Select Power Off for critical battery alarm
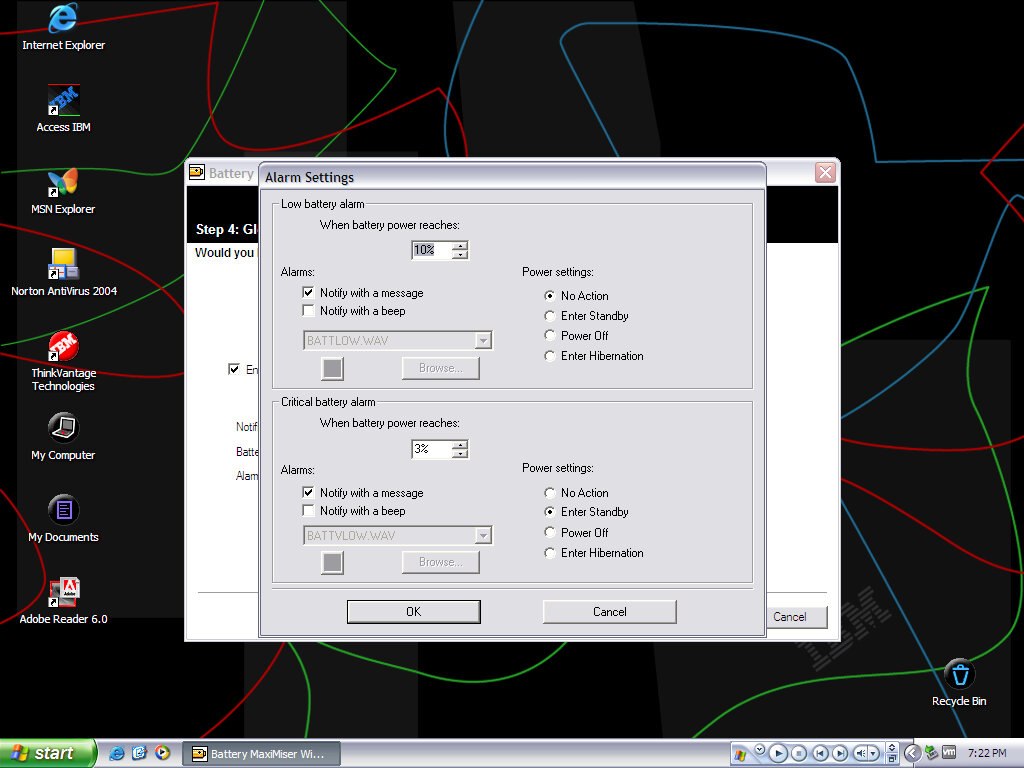Screen dimensions: 1024x768 [x=550, y=533]
